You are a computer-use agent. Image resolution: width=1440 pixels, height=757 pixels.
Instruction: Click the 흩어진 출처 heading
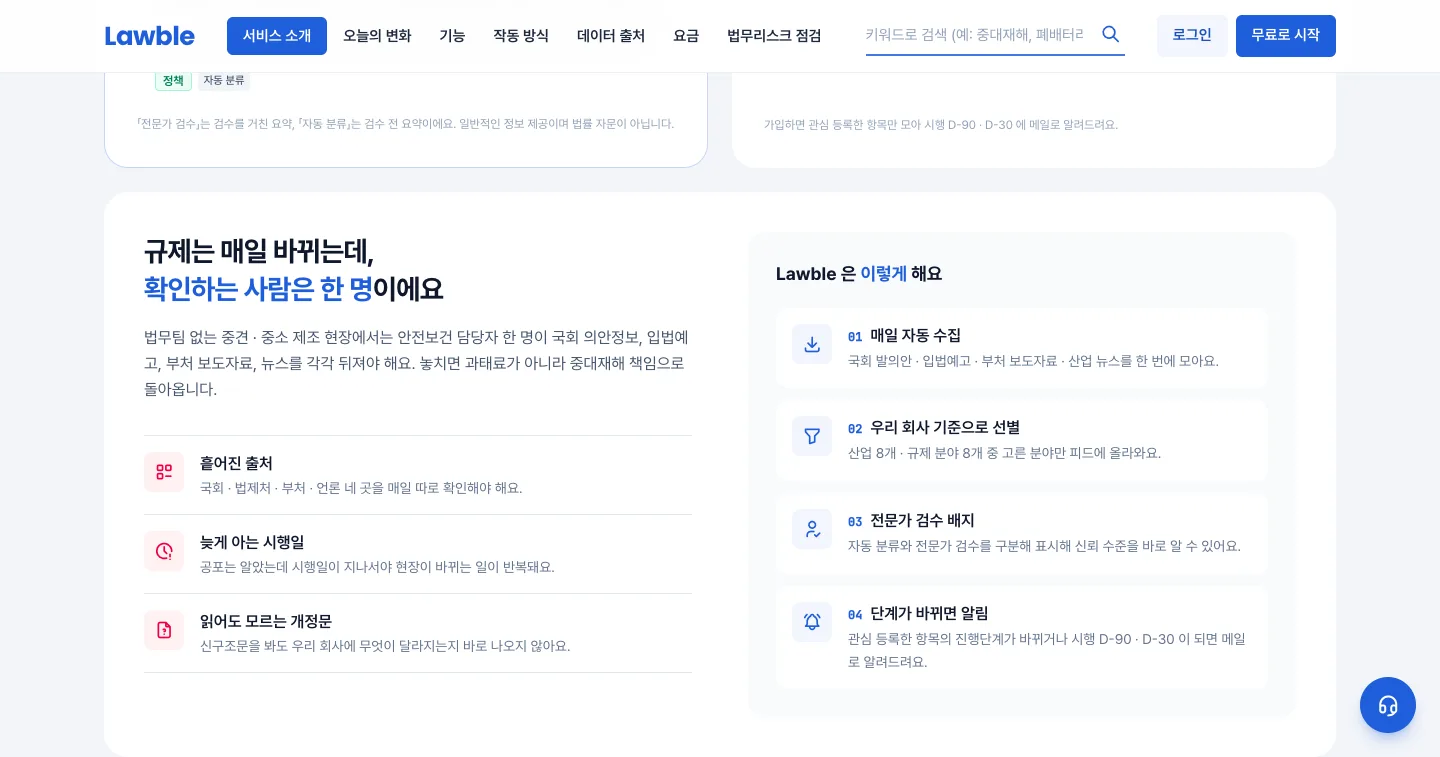[236, 463]
